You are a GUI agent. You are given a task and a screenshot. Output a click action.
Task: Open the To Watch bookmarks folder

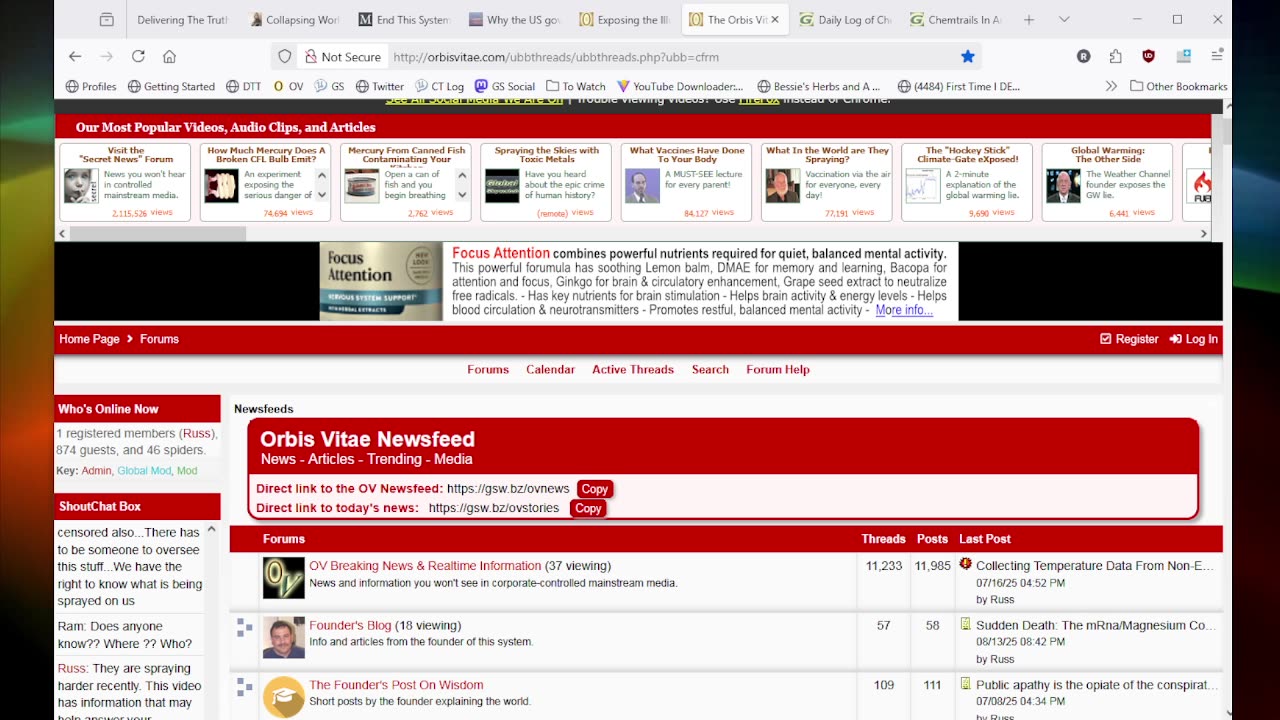576,86
